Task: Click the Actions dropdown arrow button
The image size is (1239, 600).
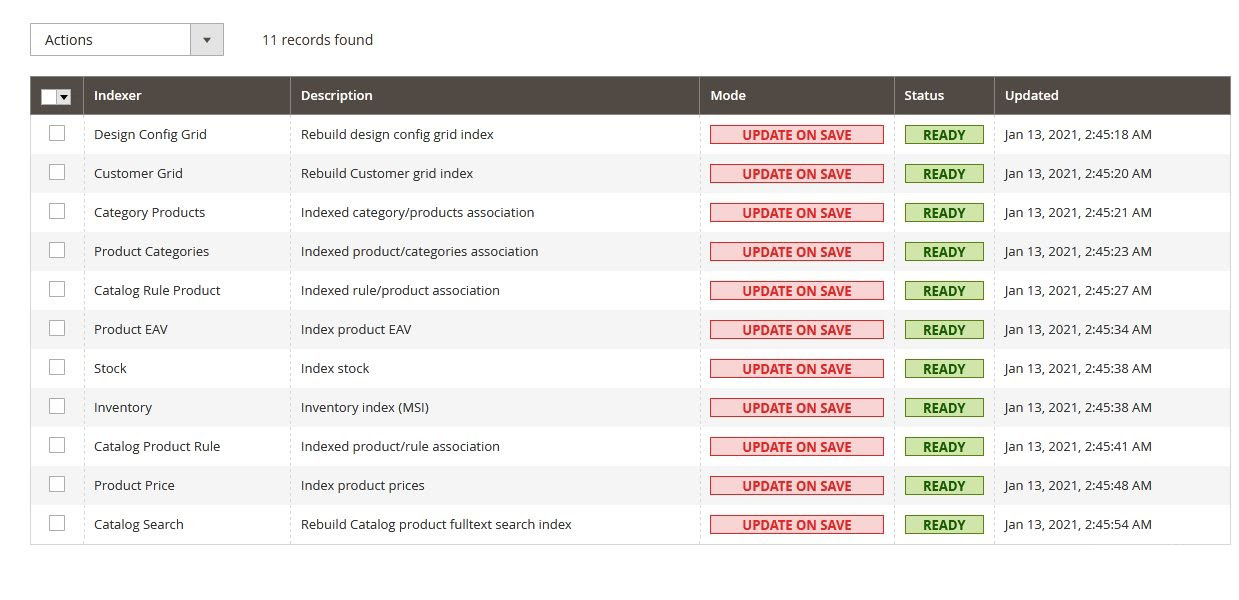Action: tap(207, 40)
